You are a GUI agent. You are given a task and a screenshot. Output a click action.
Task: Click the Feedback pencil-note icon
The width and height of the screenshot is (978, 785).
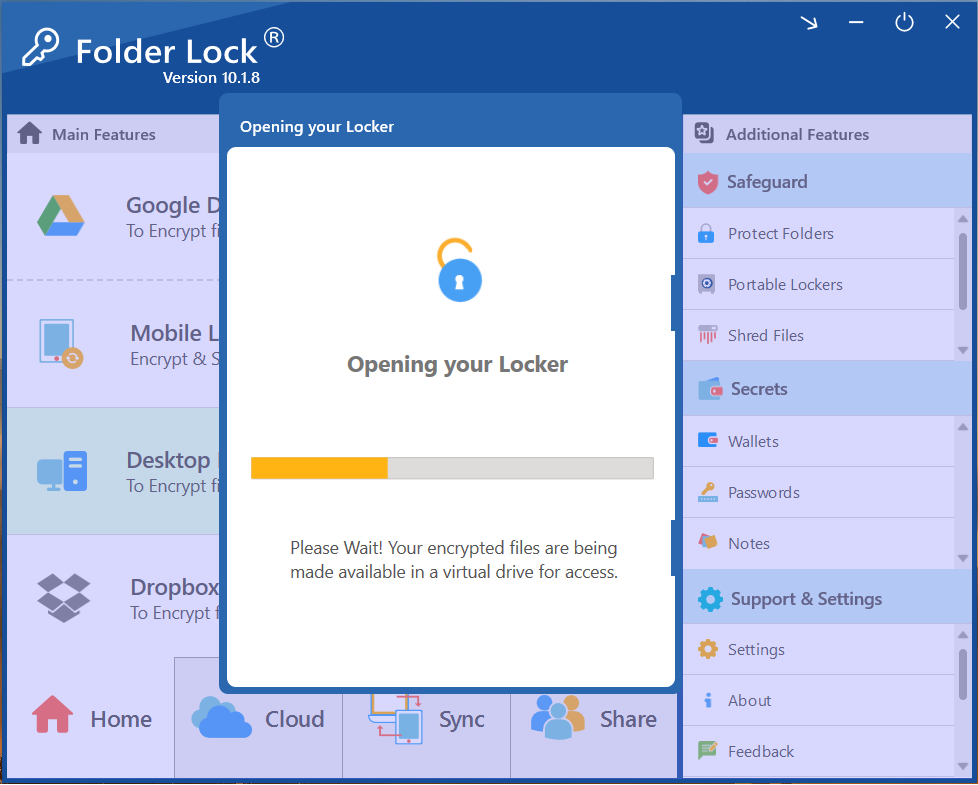707,750
